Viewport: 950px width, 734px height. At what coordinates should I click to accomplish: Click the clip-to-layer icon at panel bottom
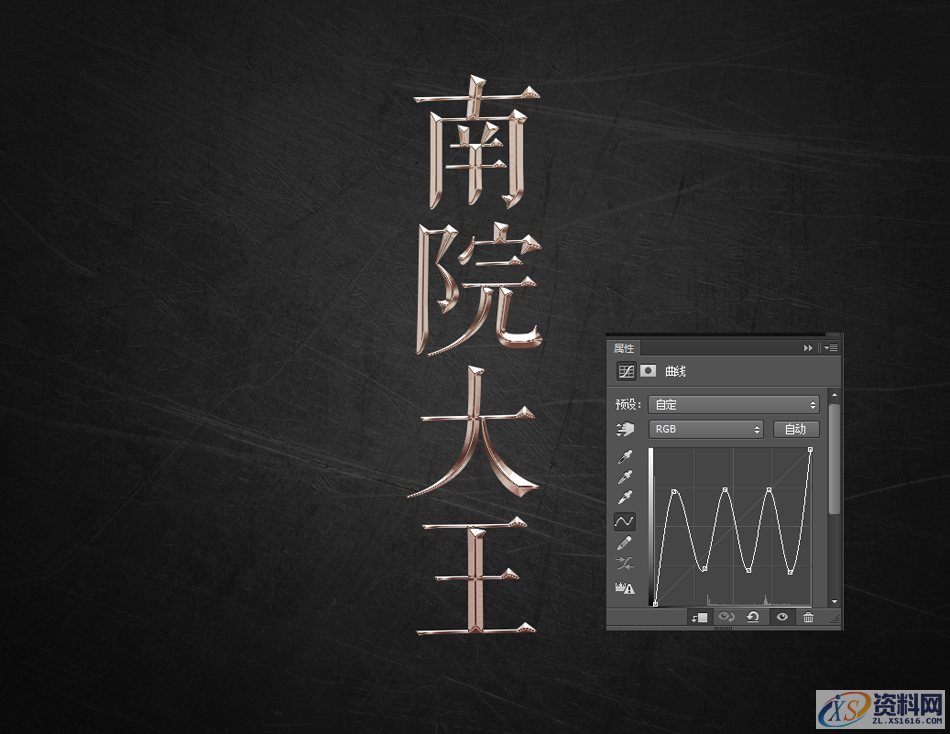700,616
